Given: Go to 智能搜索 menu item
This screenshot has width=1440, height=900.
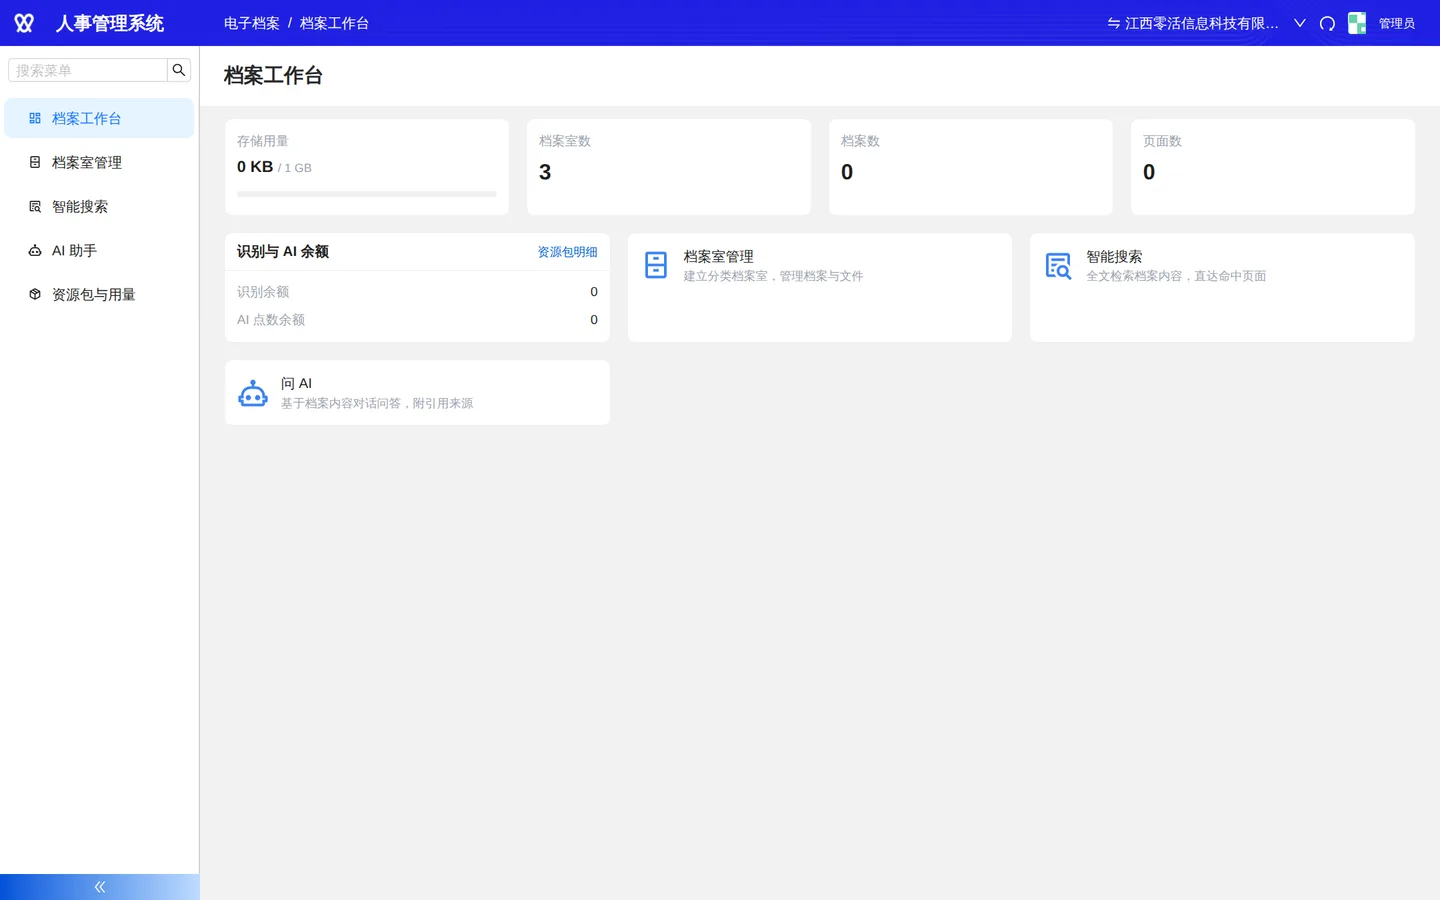Looking at the screenshot, I should (99, 206).
